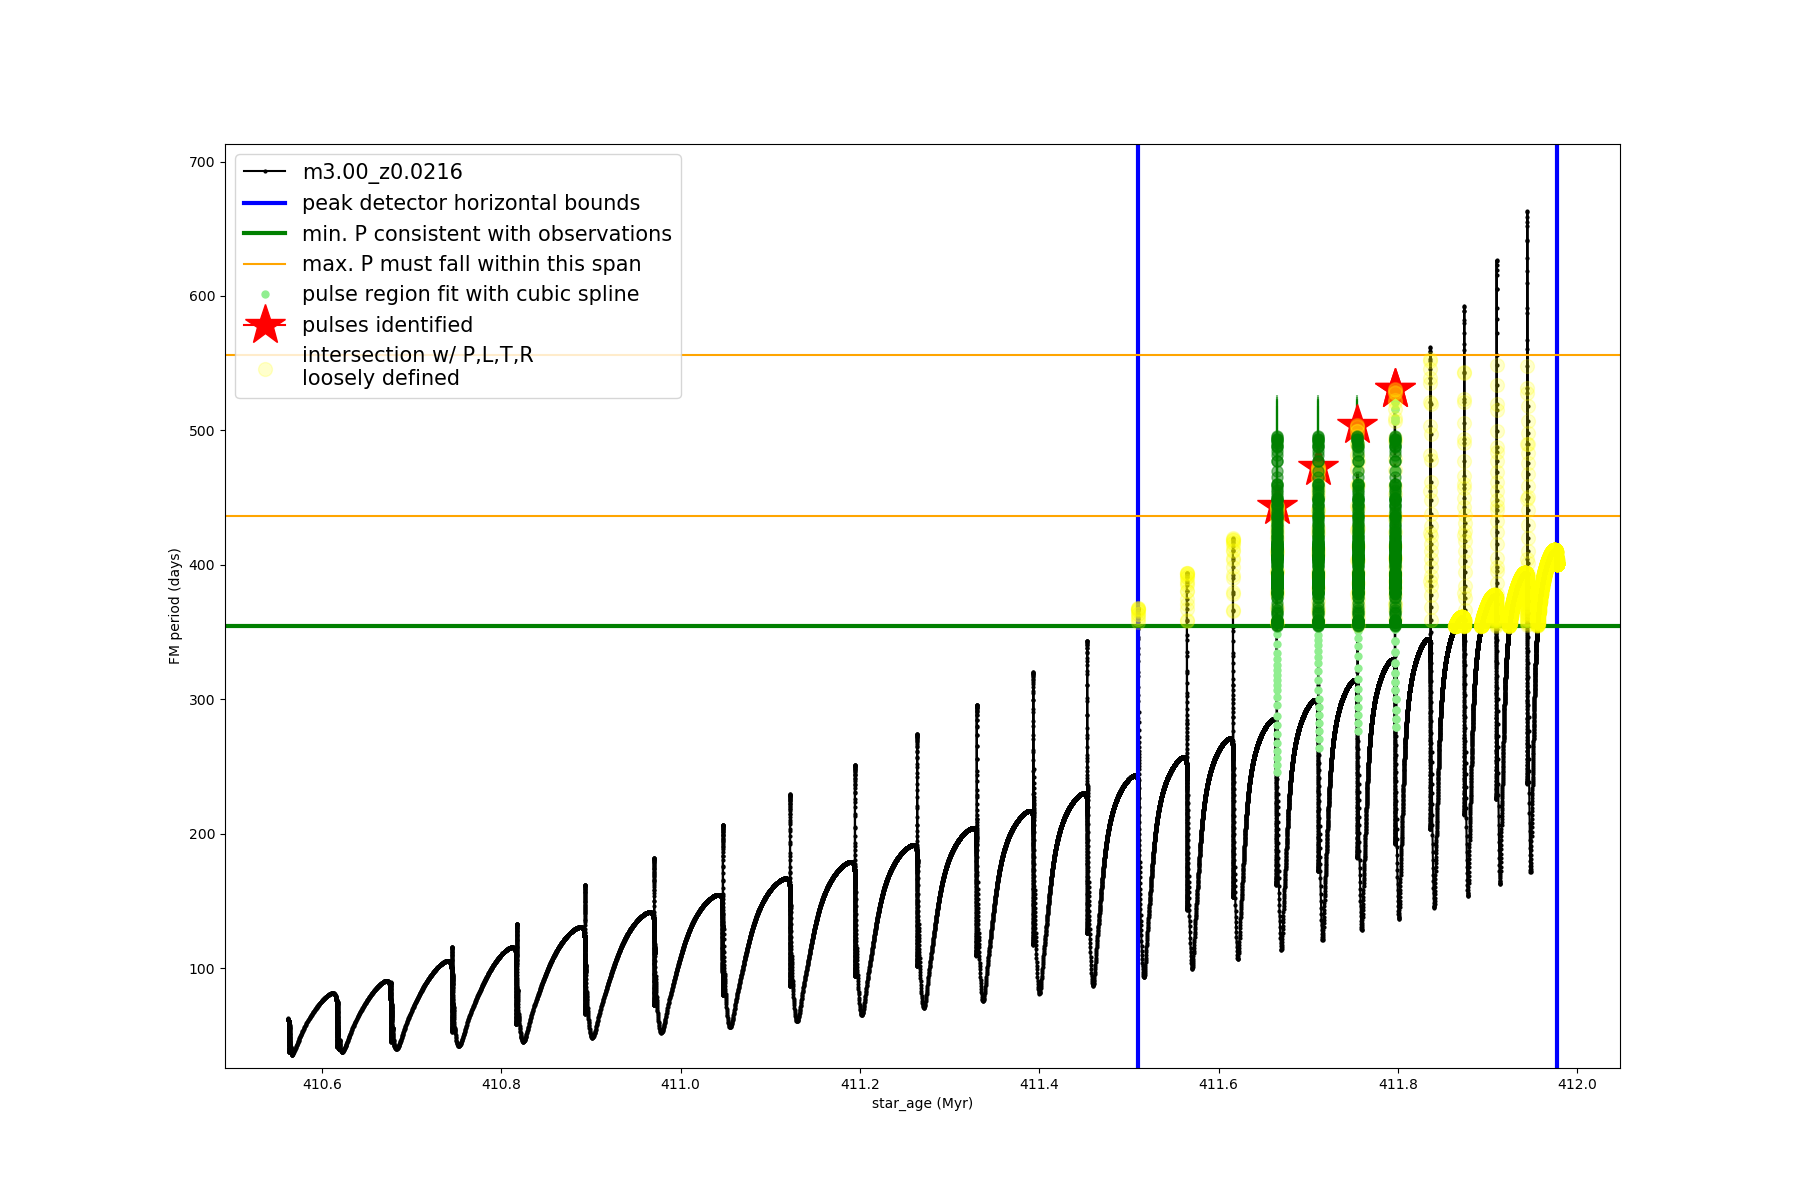
Task: Click the second-lowest red star marker
Action: 1318,468
